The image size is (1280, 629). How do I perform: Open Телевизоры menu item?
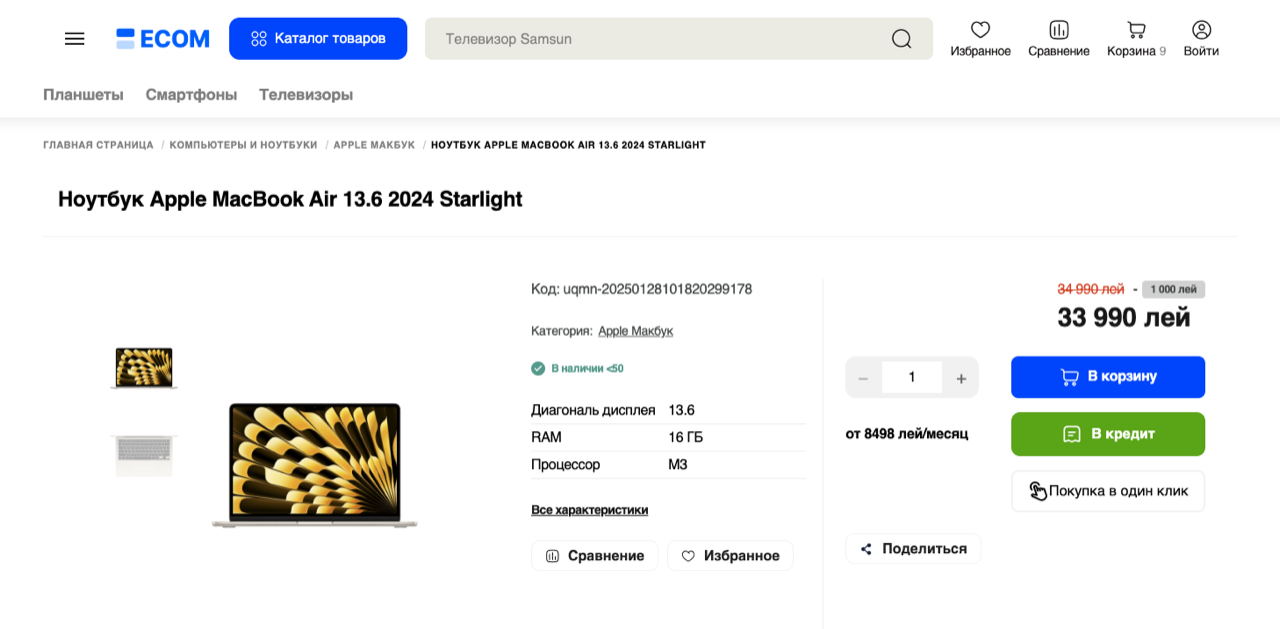tap(306, 95)
